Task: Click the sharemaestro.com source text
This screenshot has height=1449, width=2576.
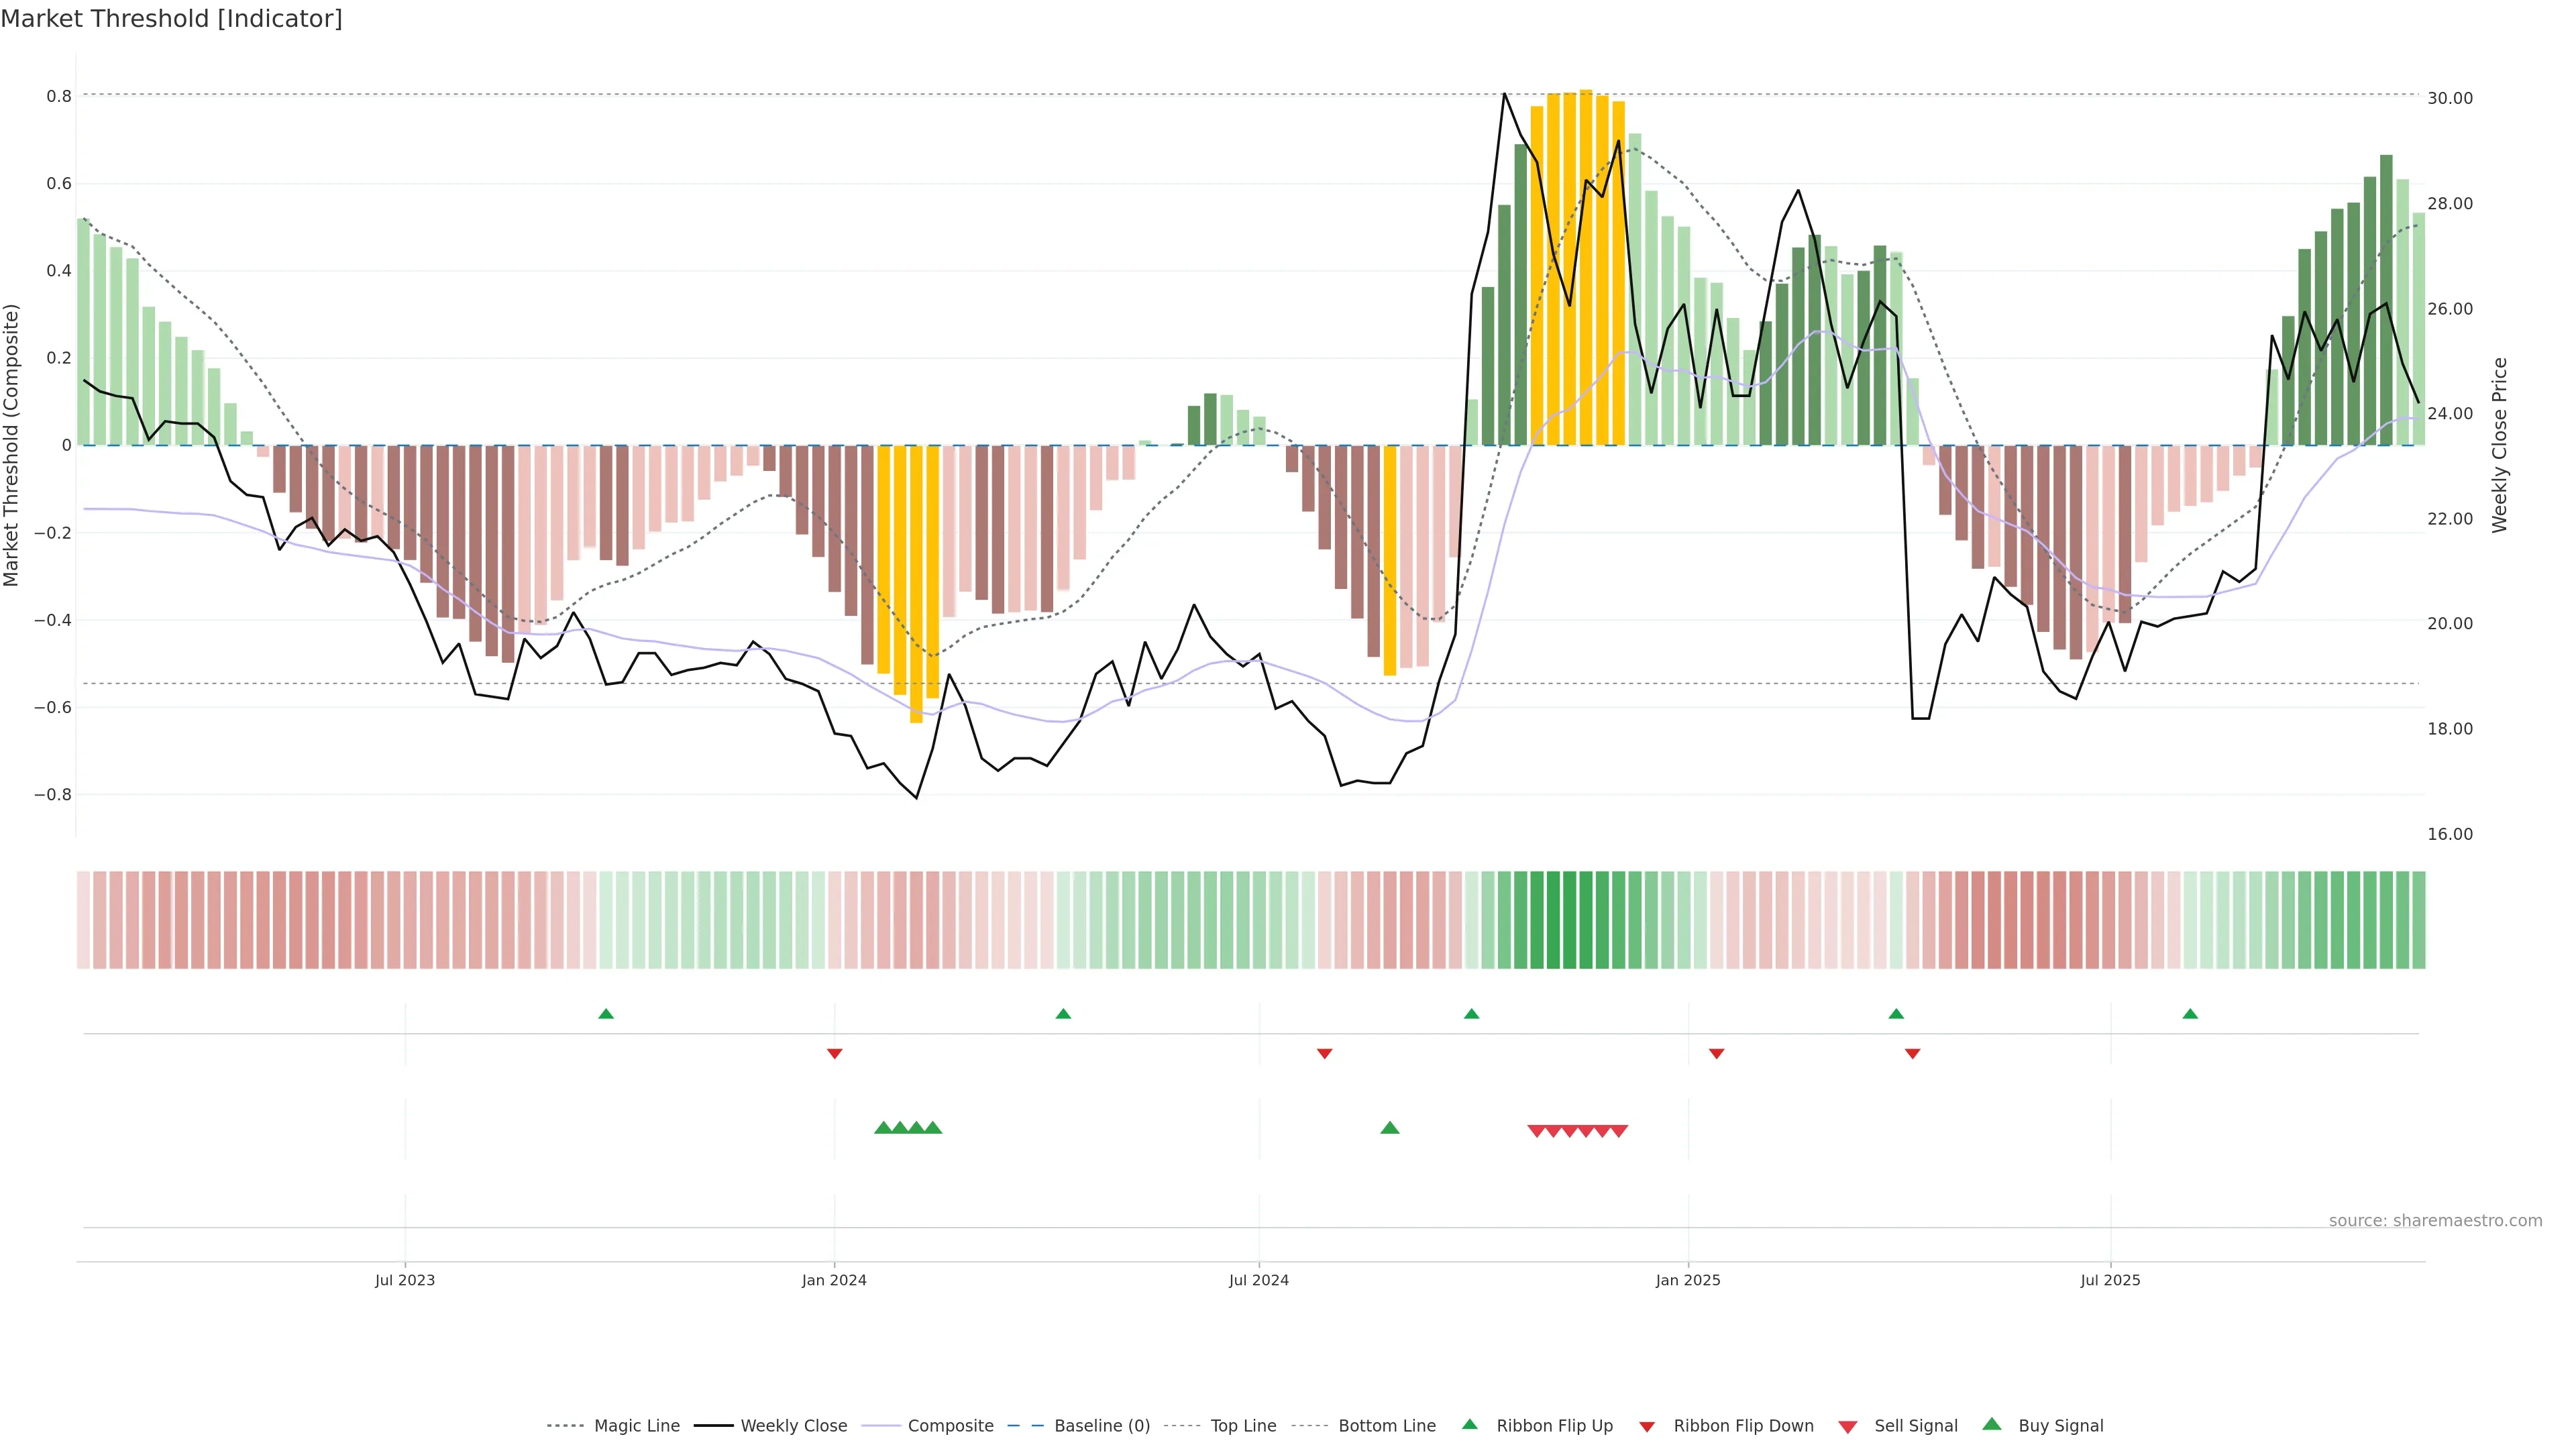Action: [2435, 1221]
